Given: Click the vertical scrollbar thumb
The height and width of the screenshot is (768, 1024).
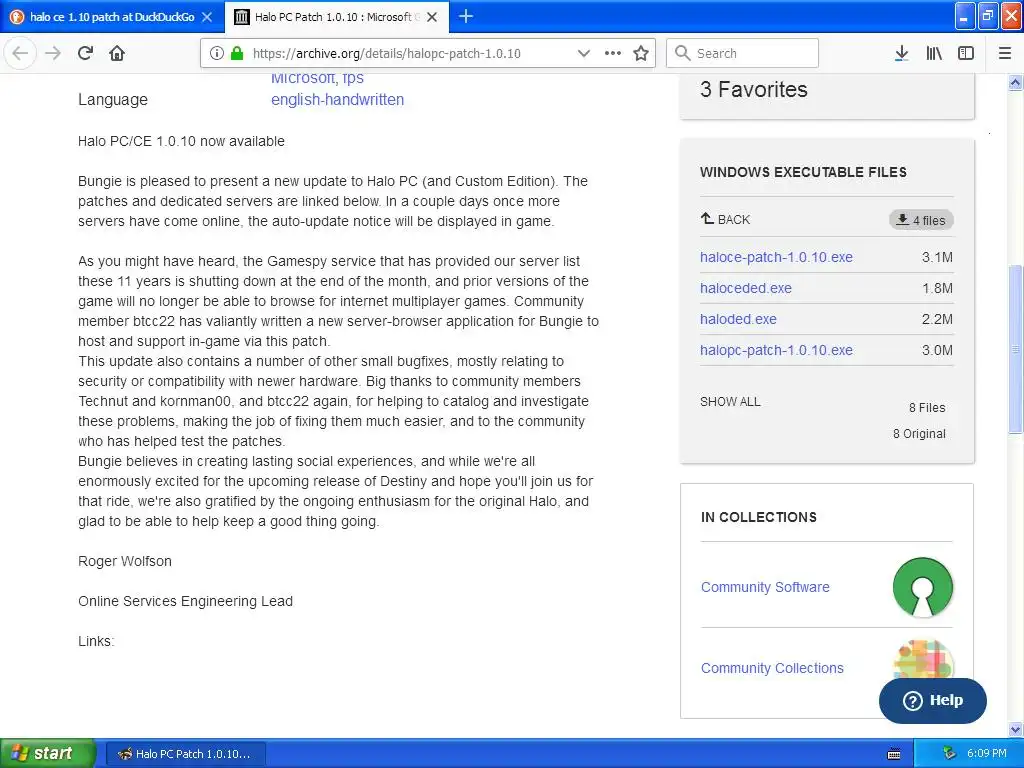Looking at the screenshot, I should (x=1015, y=349).
